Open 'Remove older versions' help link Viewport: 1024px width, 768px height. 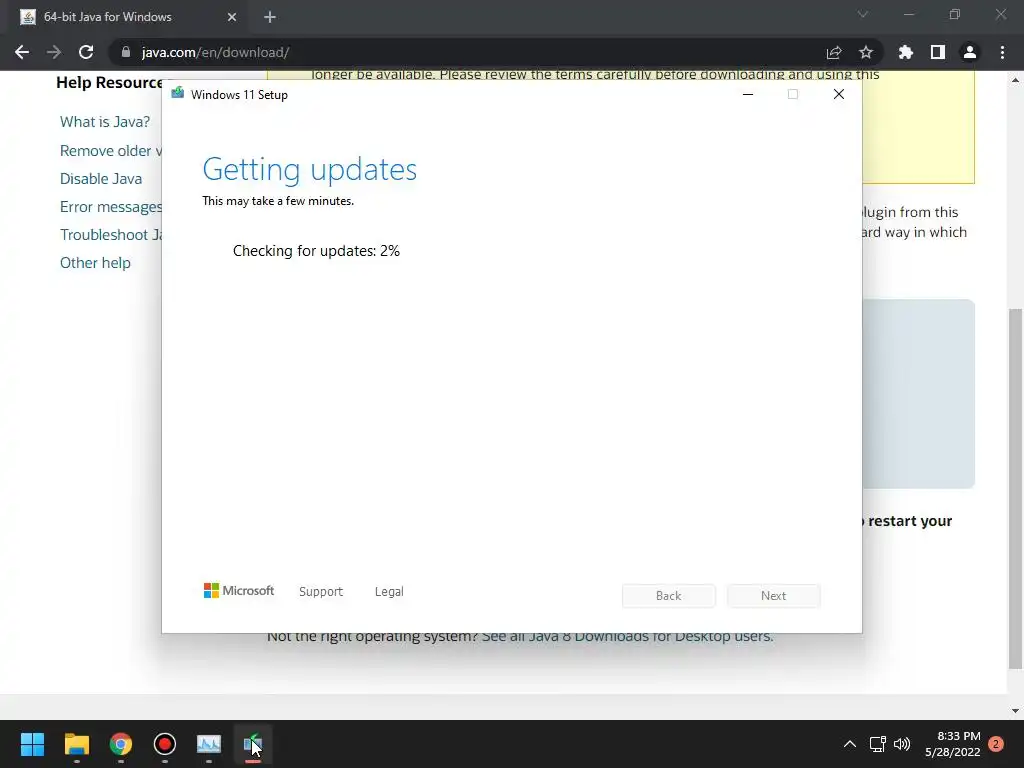(x=110, y=150)
